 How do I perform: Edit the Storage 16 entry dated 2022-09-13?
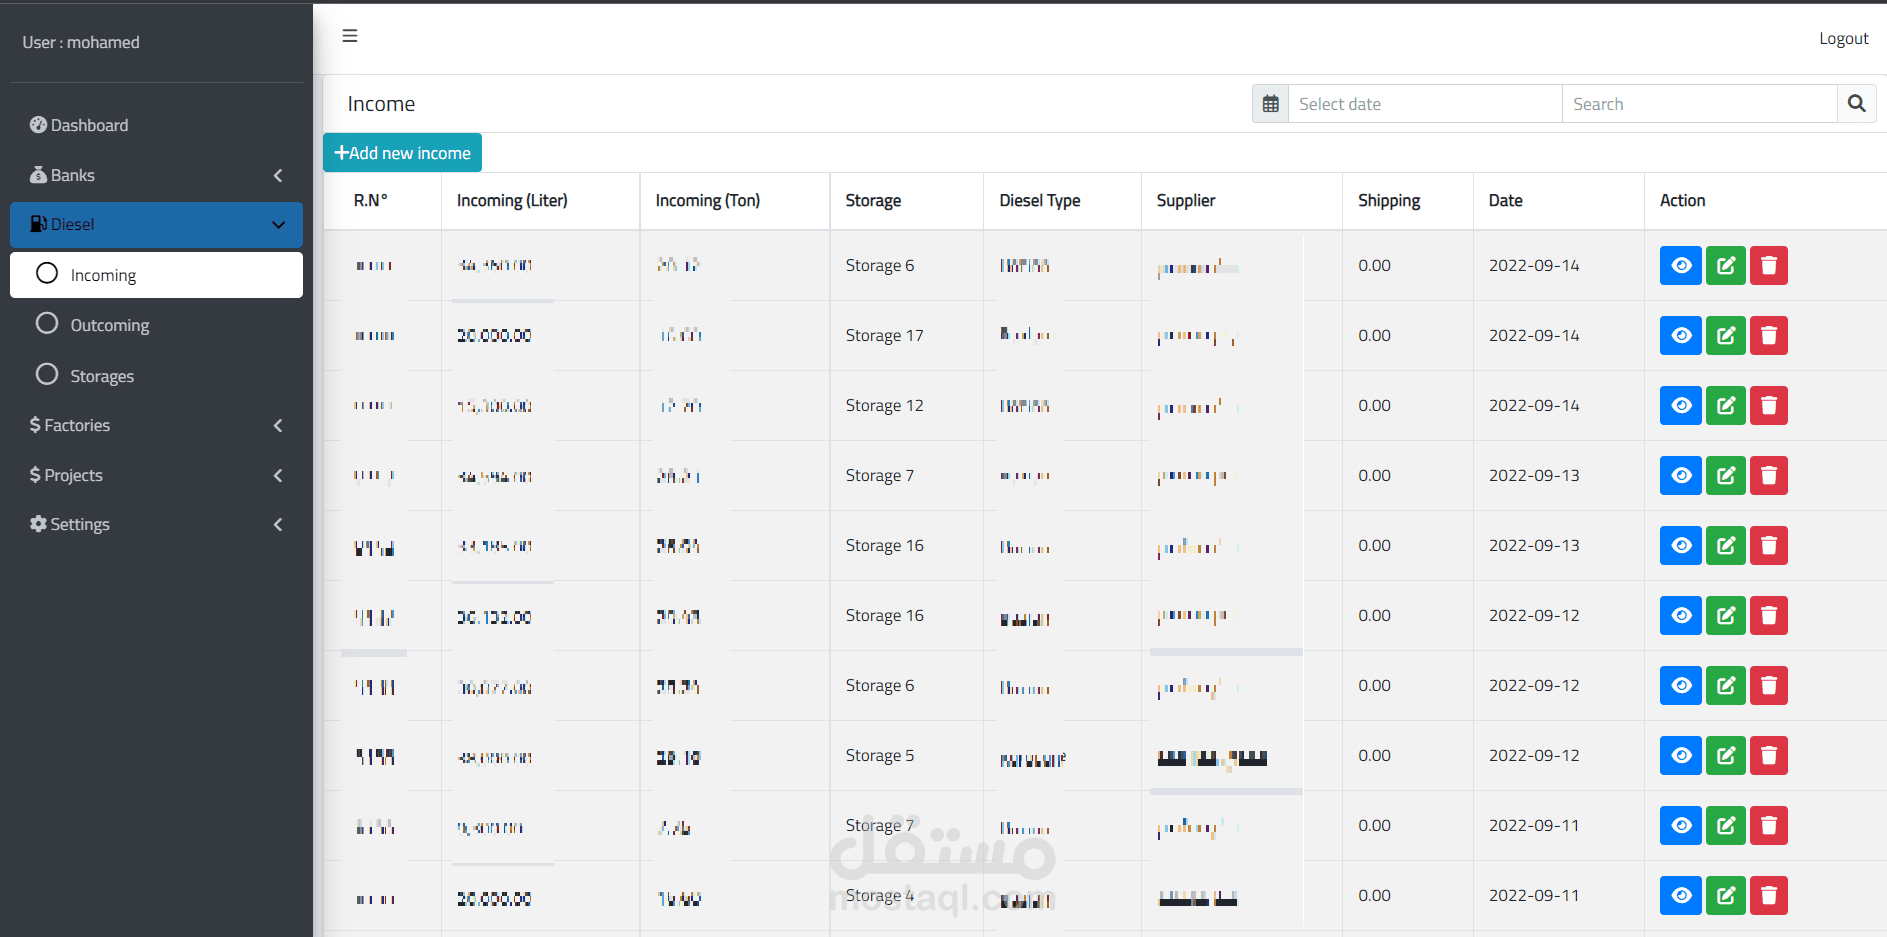pos(1726,546)
